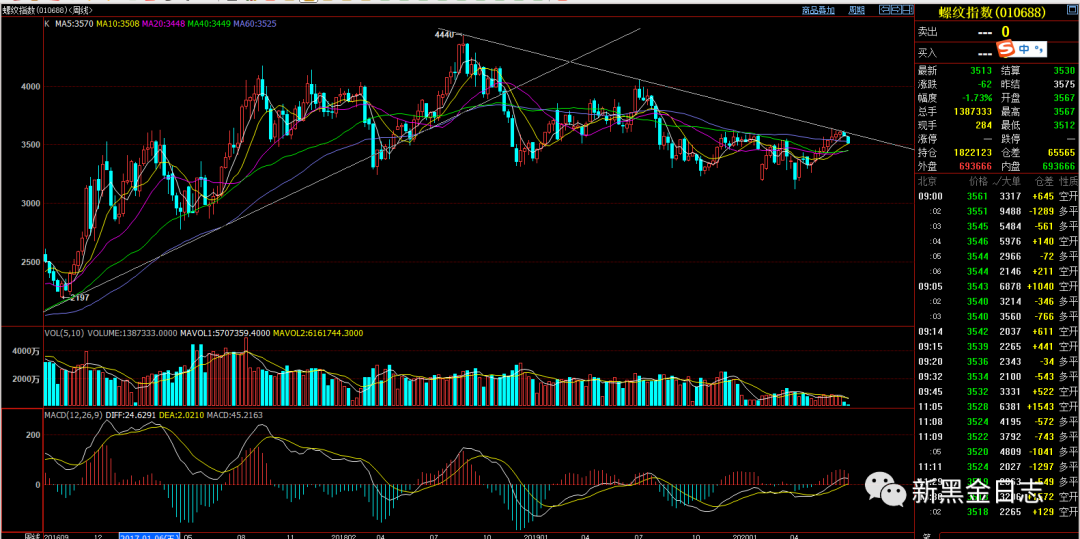Select the 北京 time column header
The width and height of the screenshot is (1080, 539).
point(927,181)
